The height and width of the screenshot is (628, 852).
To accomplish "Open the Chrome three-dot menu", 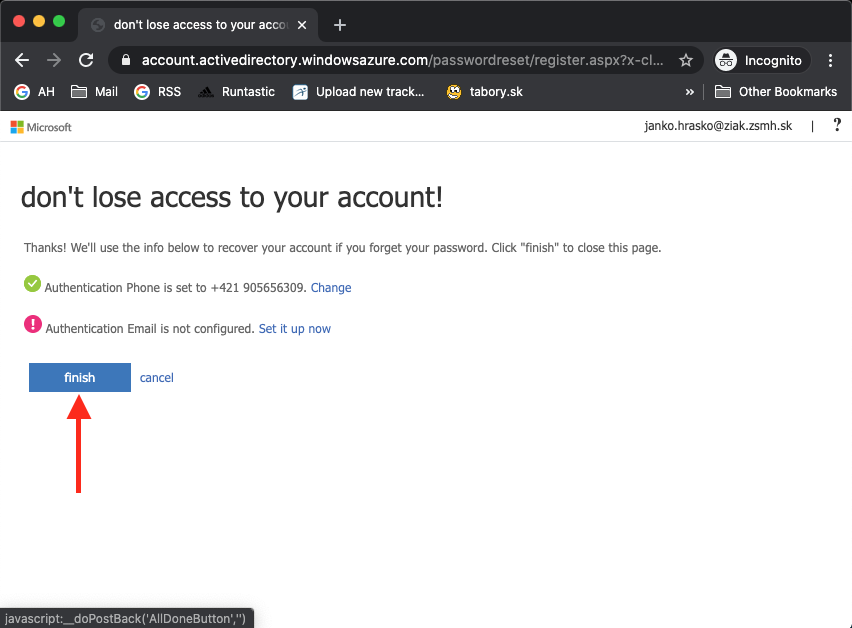I will tap(831, 60).
